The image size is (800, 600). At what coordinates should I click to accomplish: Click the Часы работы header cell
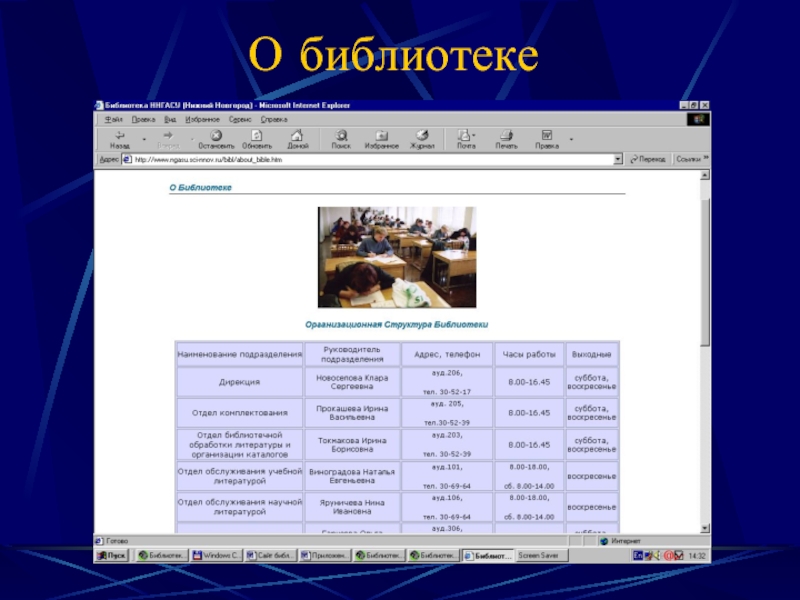pyautogui.click(x=529, y=354)
